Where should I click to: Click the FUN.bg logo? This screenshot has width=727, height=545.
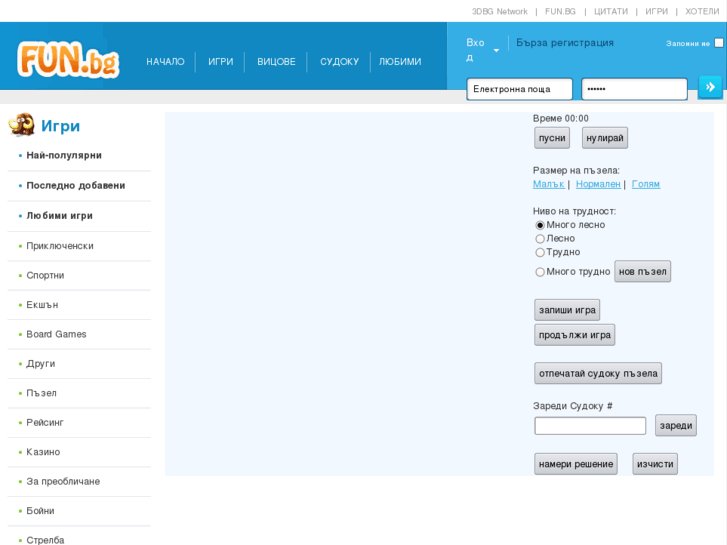click(68, 59)
